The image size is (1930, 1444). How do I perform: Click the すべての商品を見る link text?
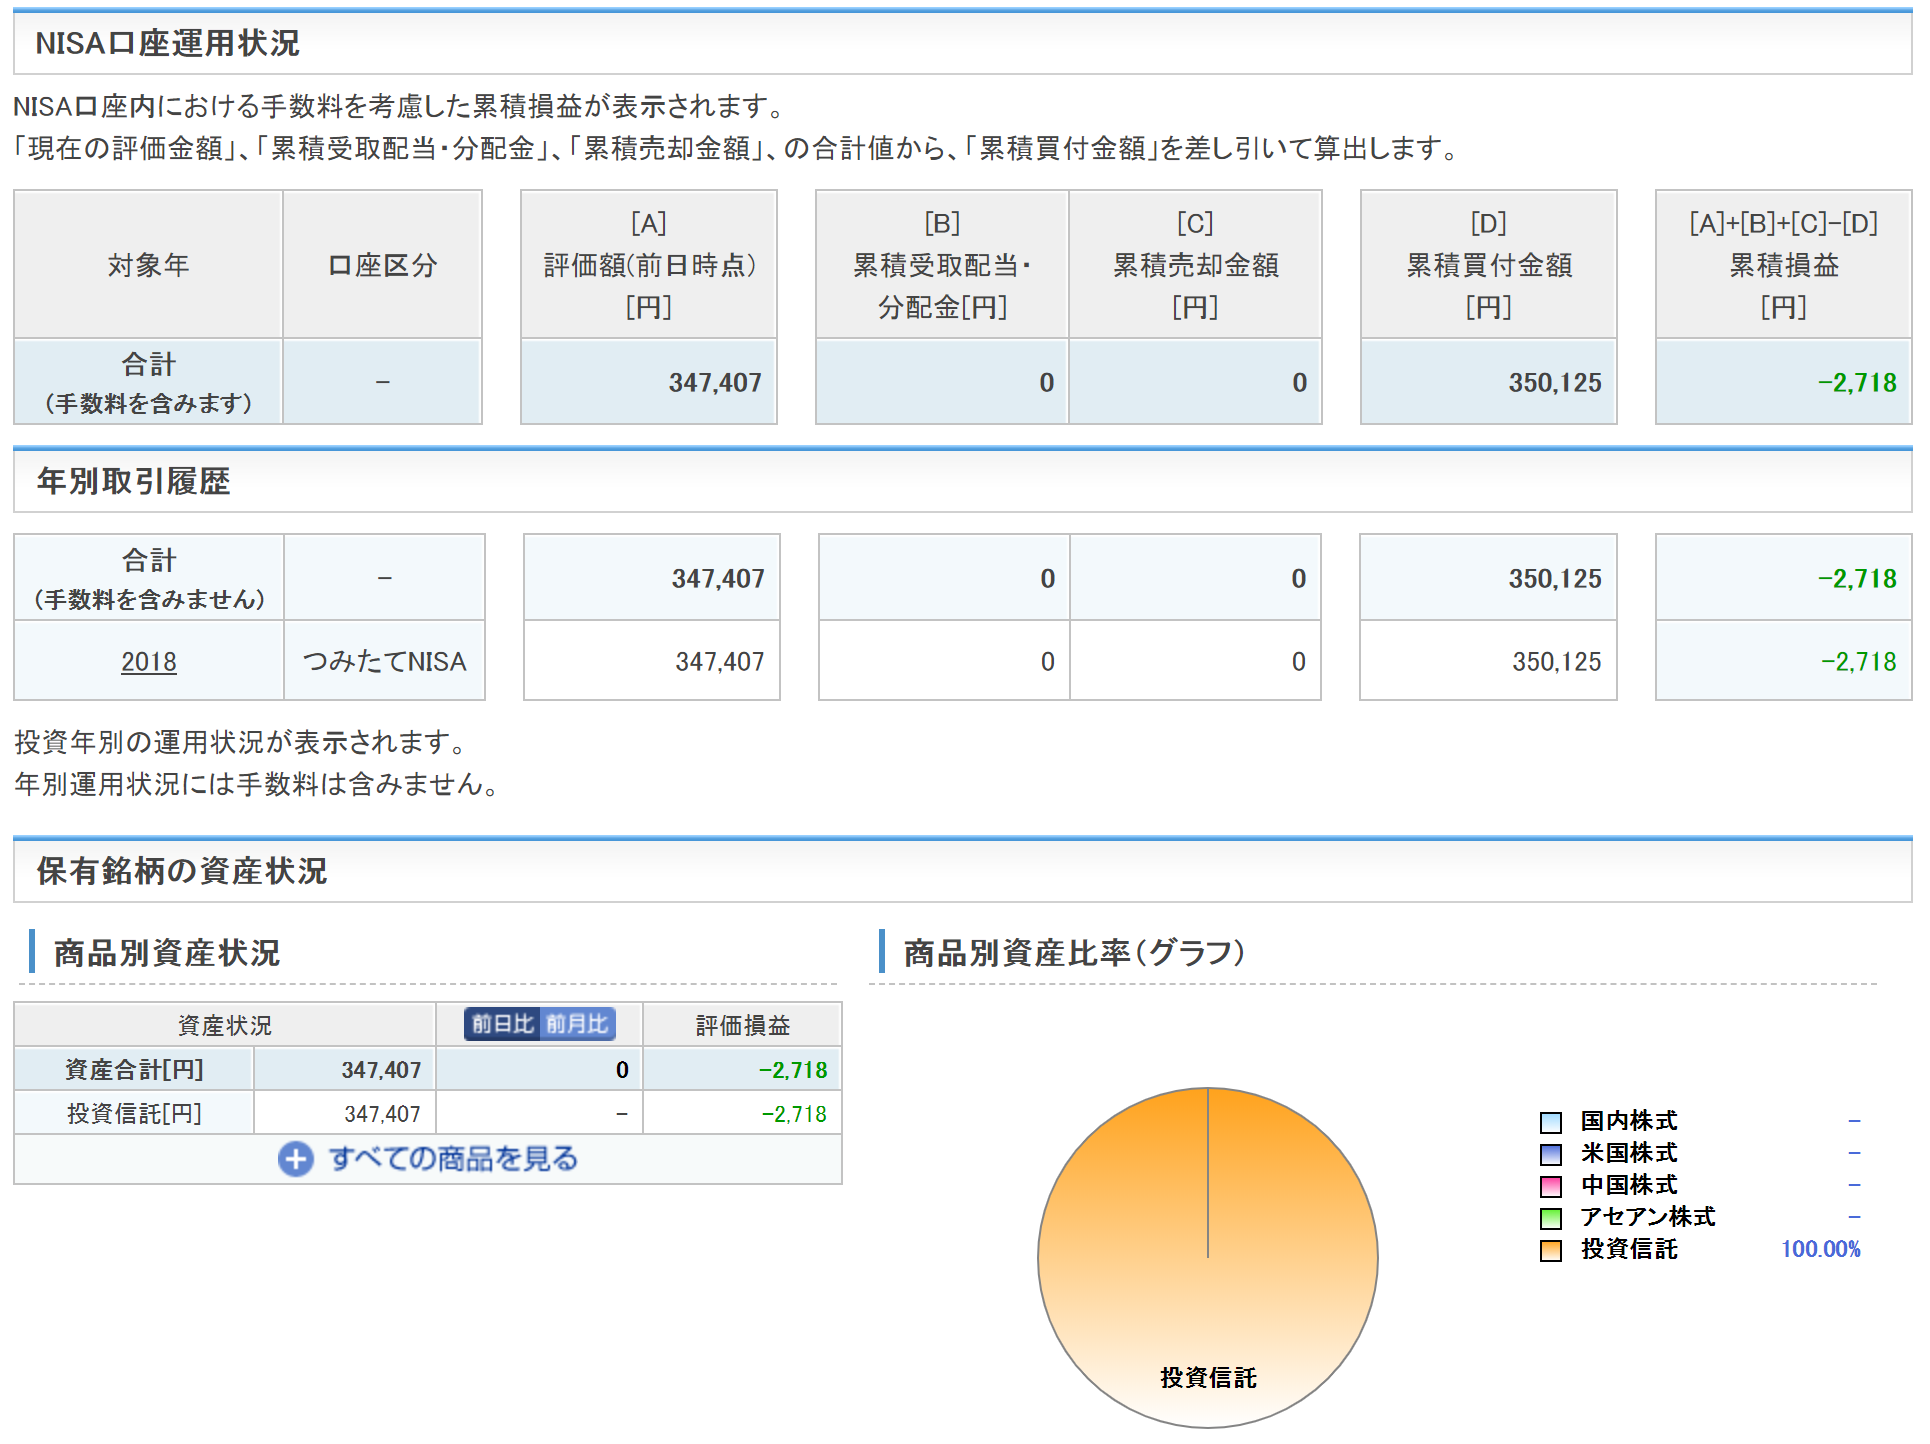(x=453, y=1159)
